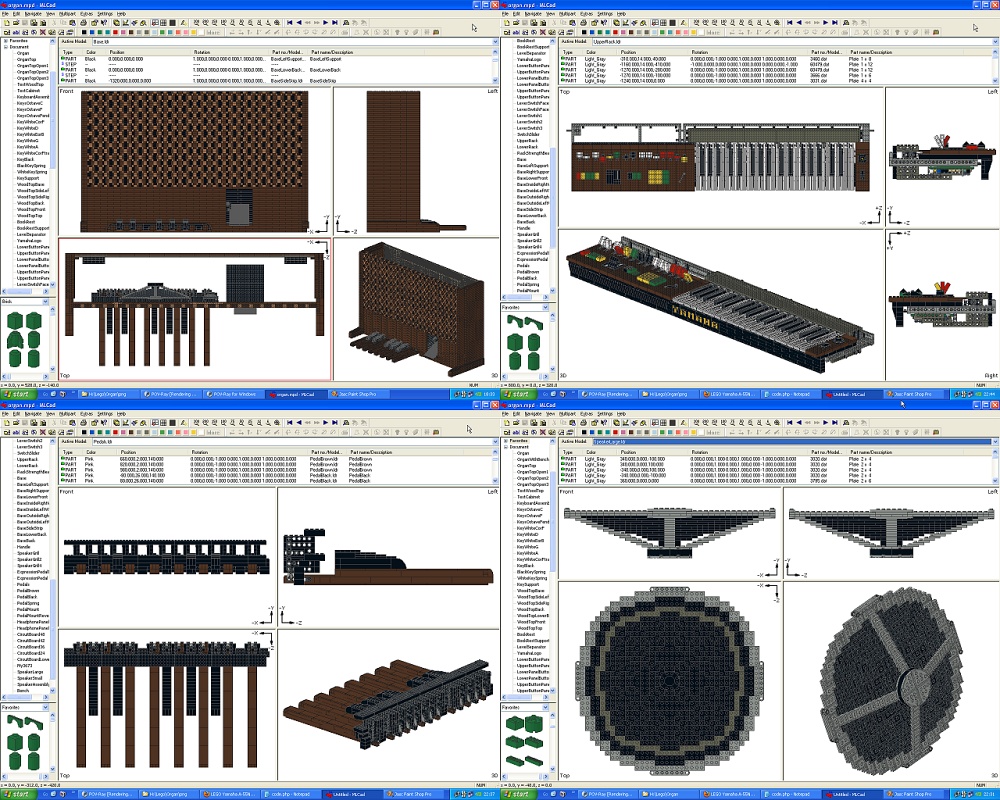Open Favorite parts dropdown in bottom-left window

tap(45, 707)
